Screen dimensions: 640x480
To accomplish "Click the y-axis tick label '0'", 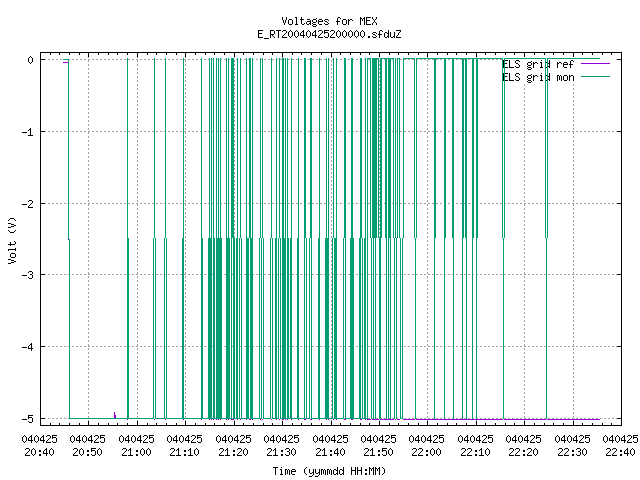I will tap(30, 60).
